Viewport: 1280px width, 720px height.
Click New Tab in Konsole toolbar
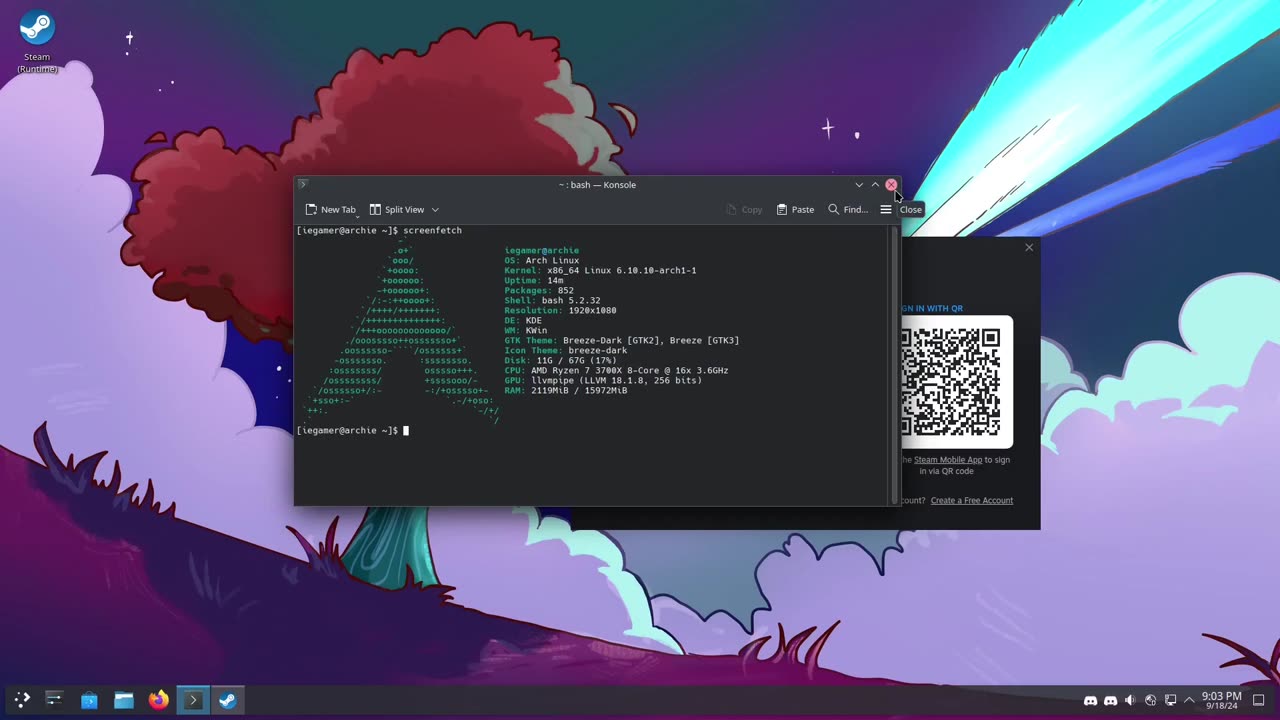click(330, 210)
